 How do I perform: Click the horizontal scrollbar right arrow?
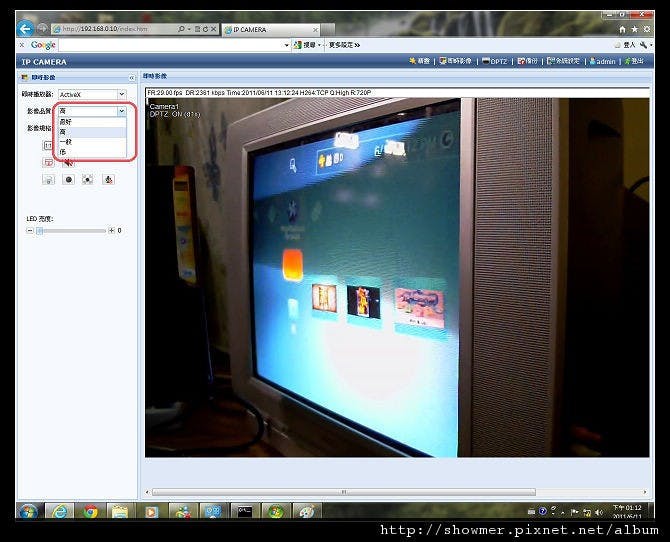[645, 492]
